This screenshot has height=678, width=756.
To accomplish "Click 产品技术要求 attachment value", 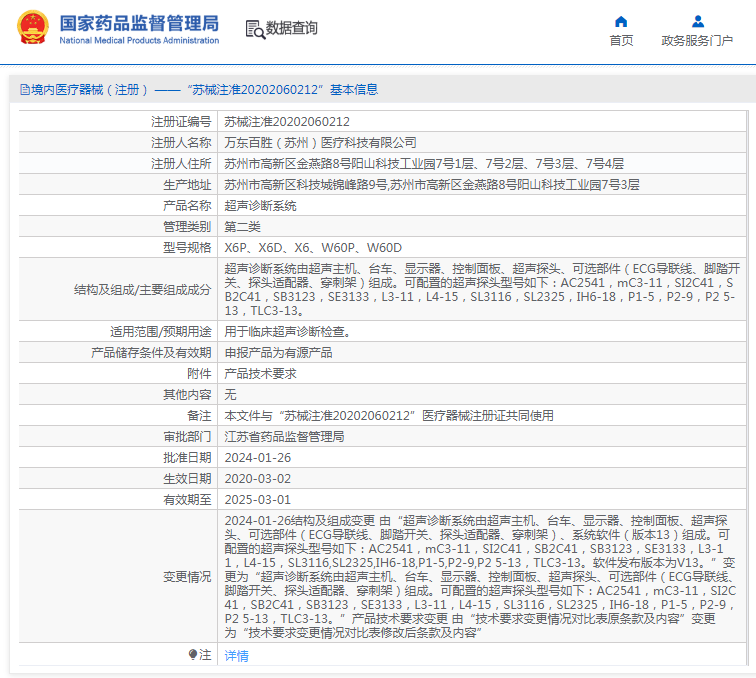I will (x=260, y=374).
